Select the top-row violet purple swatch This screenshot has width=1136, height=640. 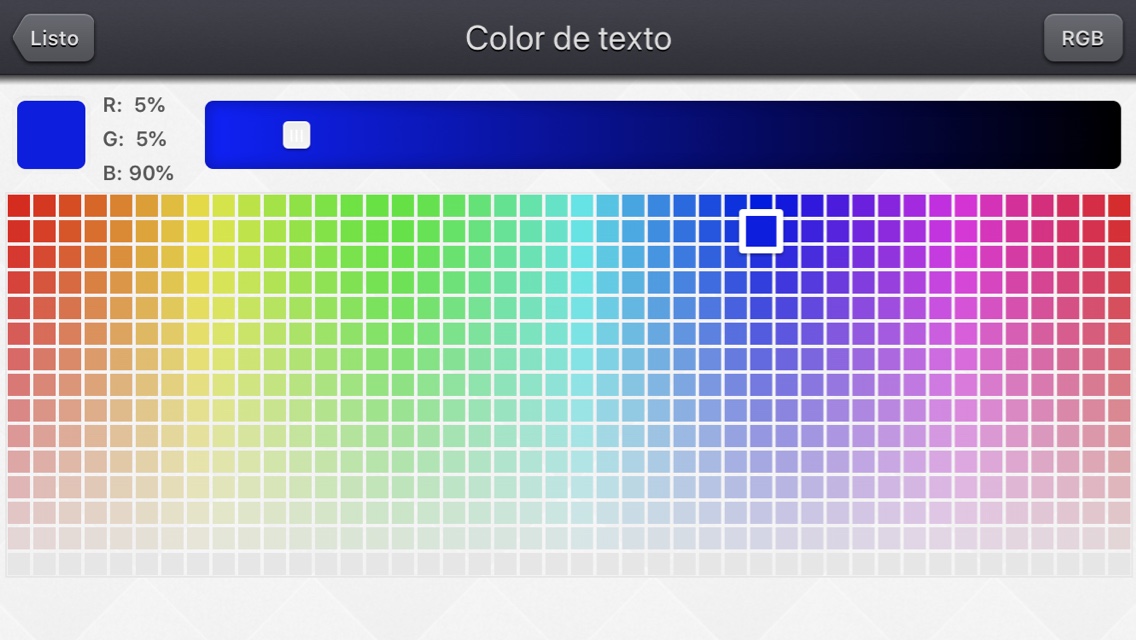pos(864,205)
